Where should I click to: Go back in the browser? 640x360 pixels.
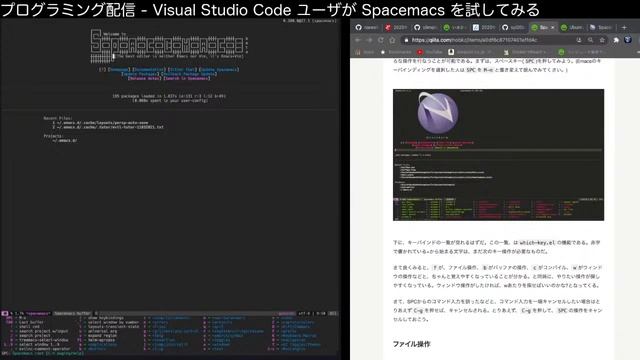[x=358, y=40]
